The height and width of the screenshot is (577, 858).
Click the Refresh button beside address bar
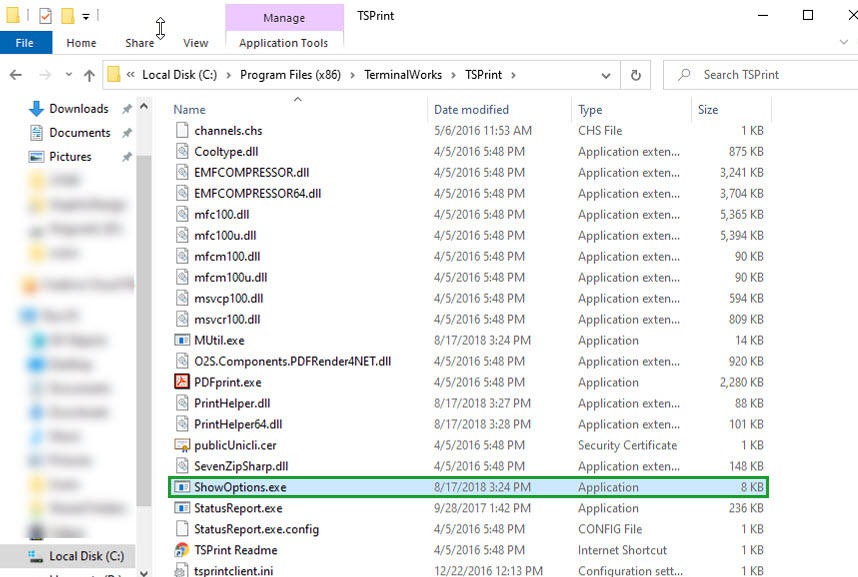click(635, 75)
